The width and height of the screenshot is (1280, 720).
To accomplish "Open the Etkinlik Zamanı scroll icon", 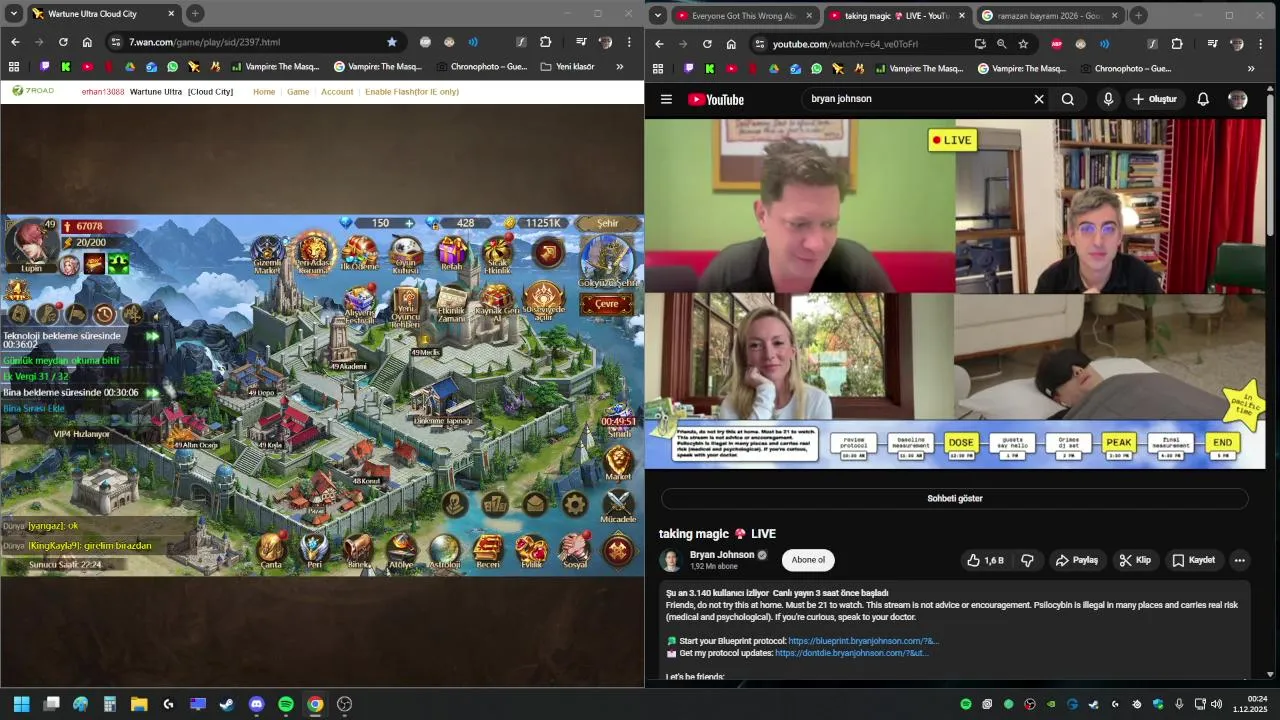I will click(452, 304).
